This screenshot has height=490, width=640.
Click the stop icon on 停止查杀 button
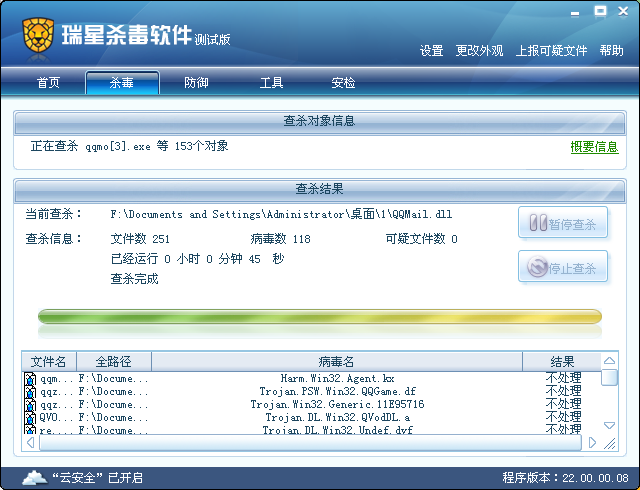coord(537,267)
